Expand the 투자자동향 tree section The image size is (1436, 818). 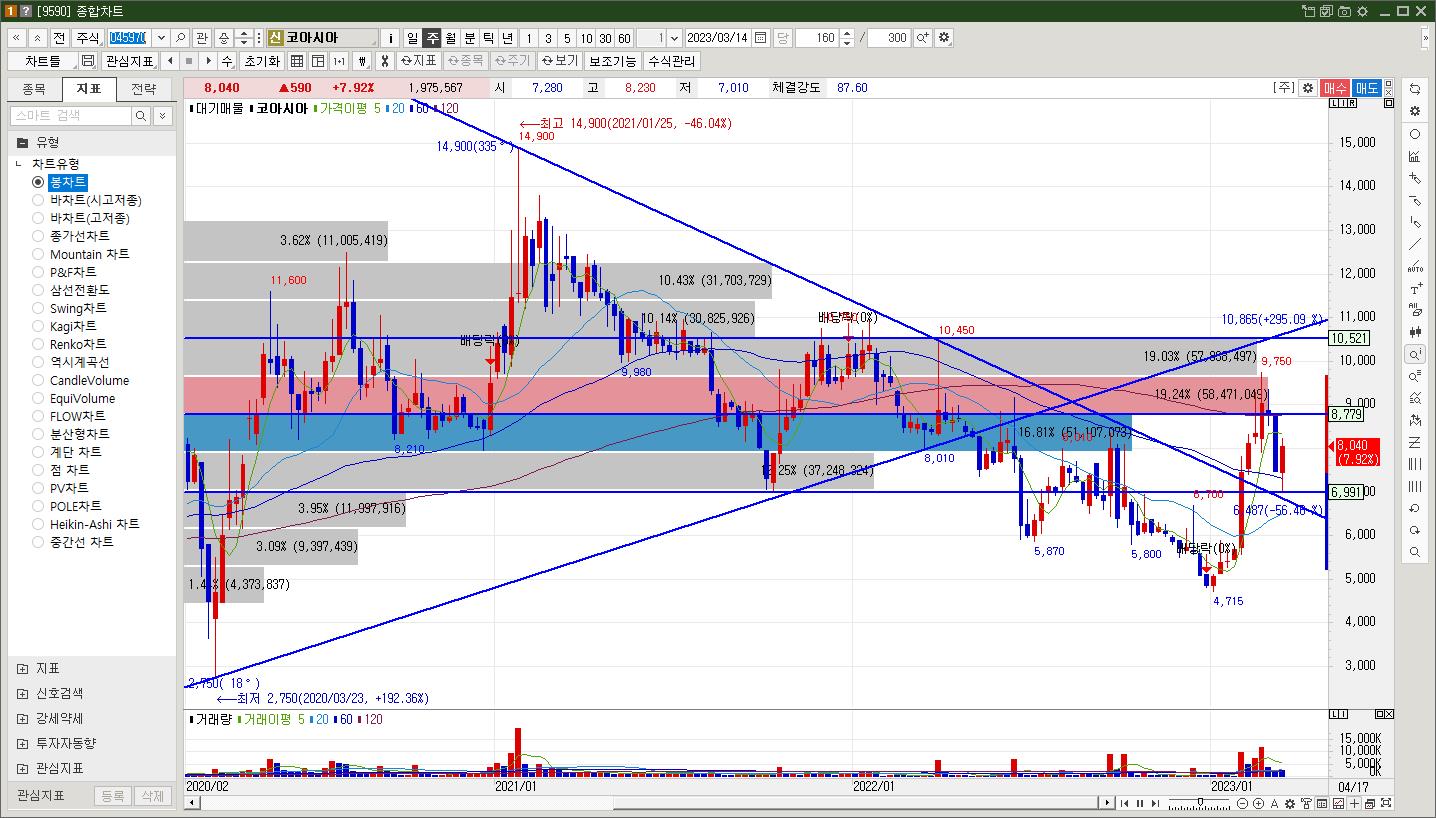pyautogui.click(x=22, y=743)
